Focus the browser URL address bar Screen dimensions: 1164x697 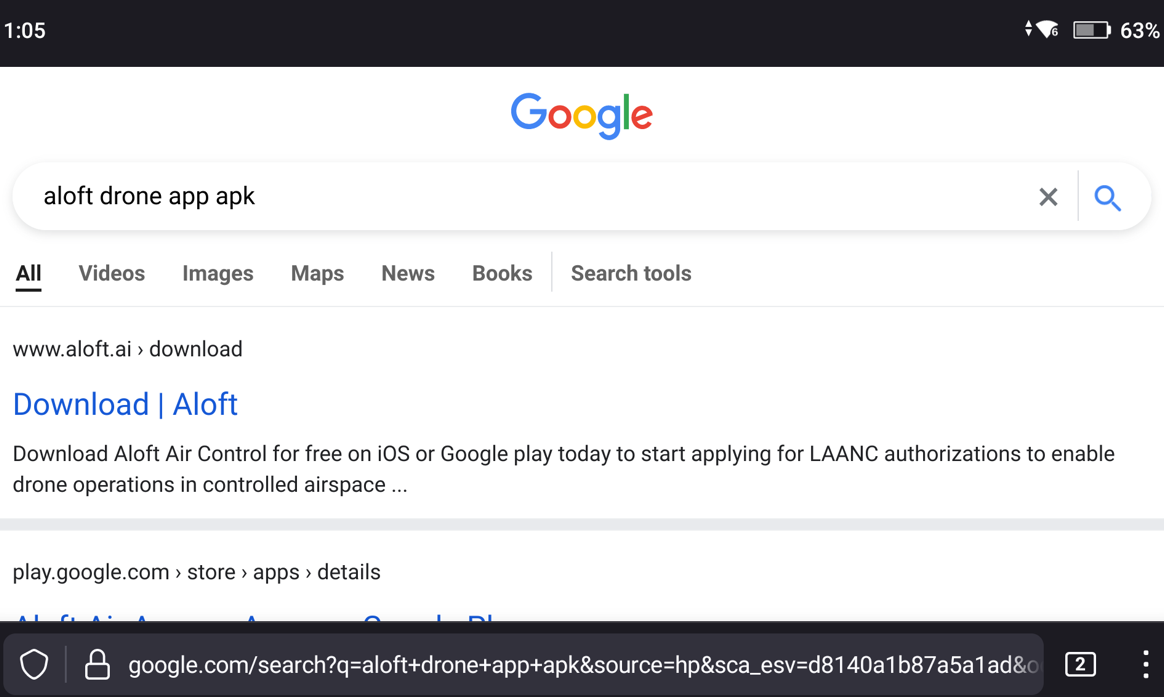click(x=580, y=664)
